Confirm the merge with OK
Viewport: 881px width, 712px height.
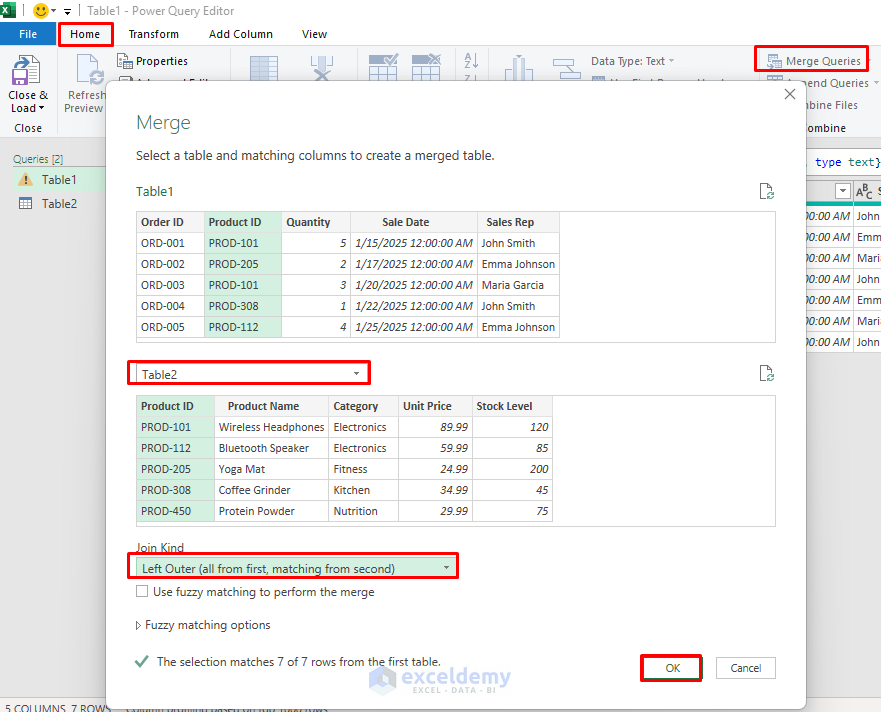(672, 668)
